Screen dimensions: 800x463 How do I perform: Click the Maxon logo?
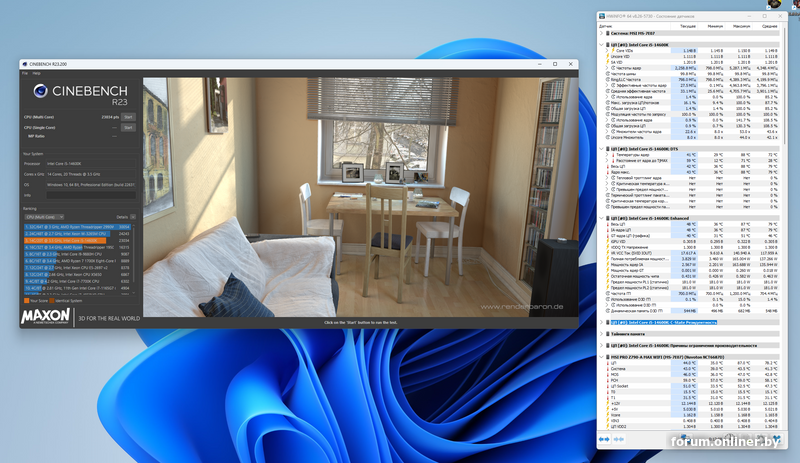[x=44, y=318]
